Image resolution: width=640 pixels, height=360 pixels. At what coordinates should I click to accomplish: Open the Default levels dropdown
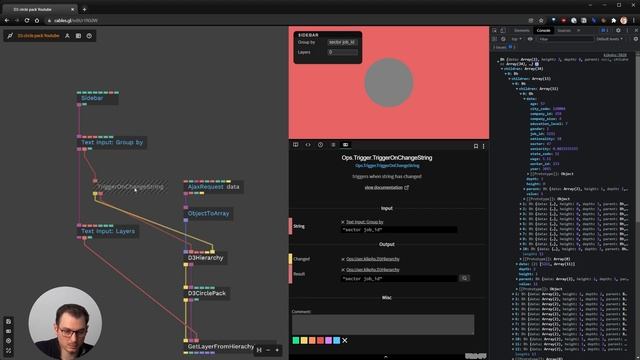coord(610,39)
